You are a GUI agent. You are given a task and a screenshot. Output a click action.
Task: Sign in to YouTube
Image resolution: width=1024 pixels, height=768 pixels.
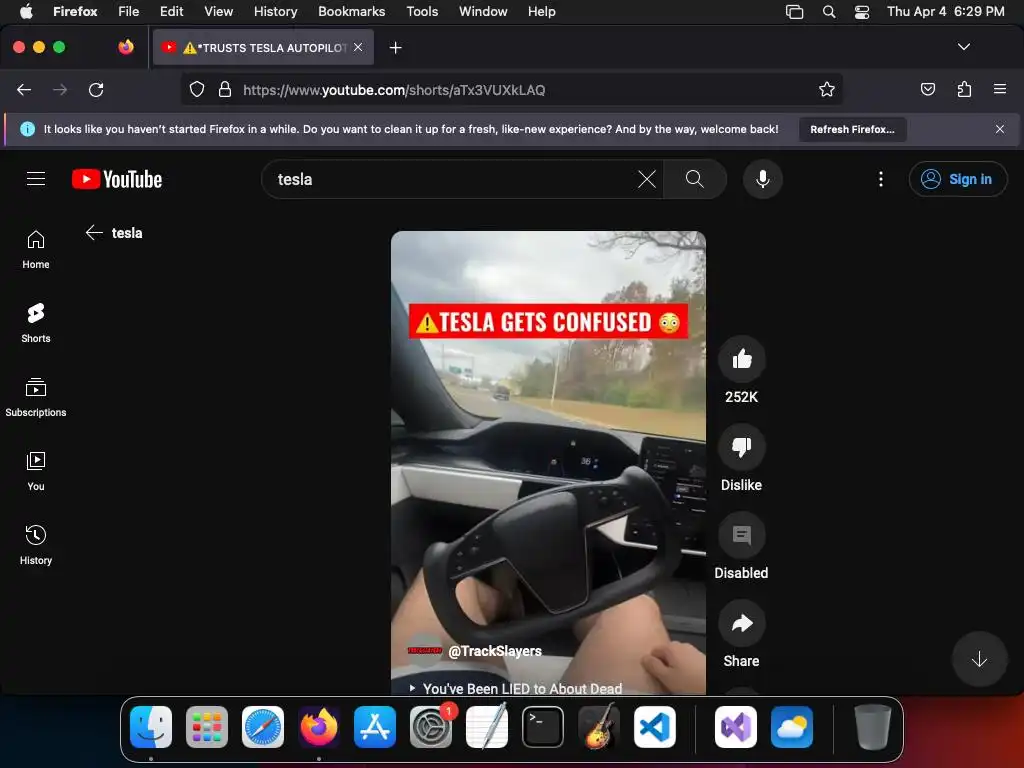click(957, 179)
